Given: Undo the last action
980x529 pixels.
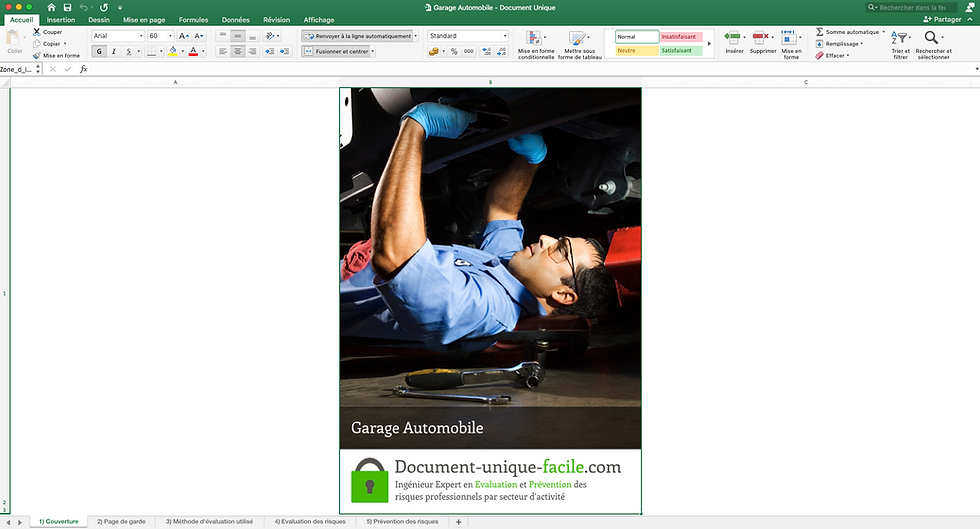Looking at the screenshot, I should [83, 8].
